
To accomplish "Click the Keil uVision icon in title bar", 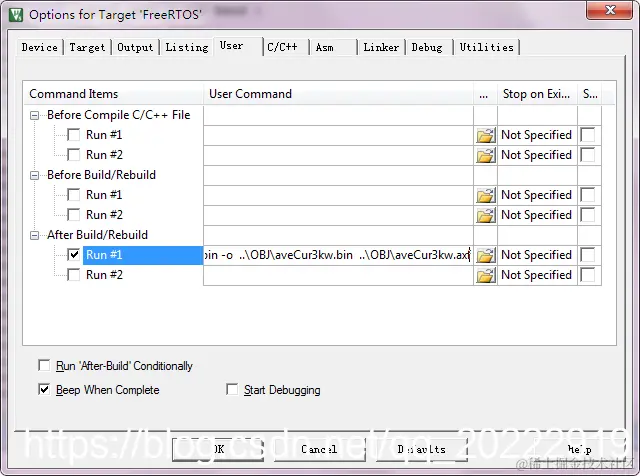I will [16, 15].
